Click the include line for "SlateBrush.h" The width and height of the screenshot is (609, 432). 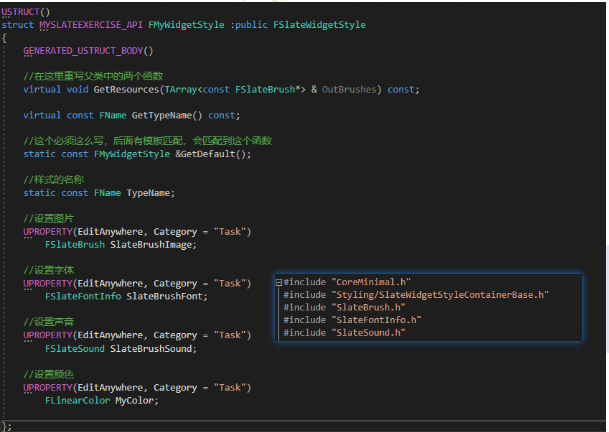(344, 307)
